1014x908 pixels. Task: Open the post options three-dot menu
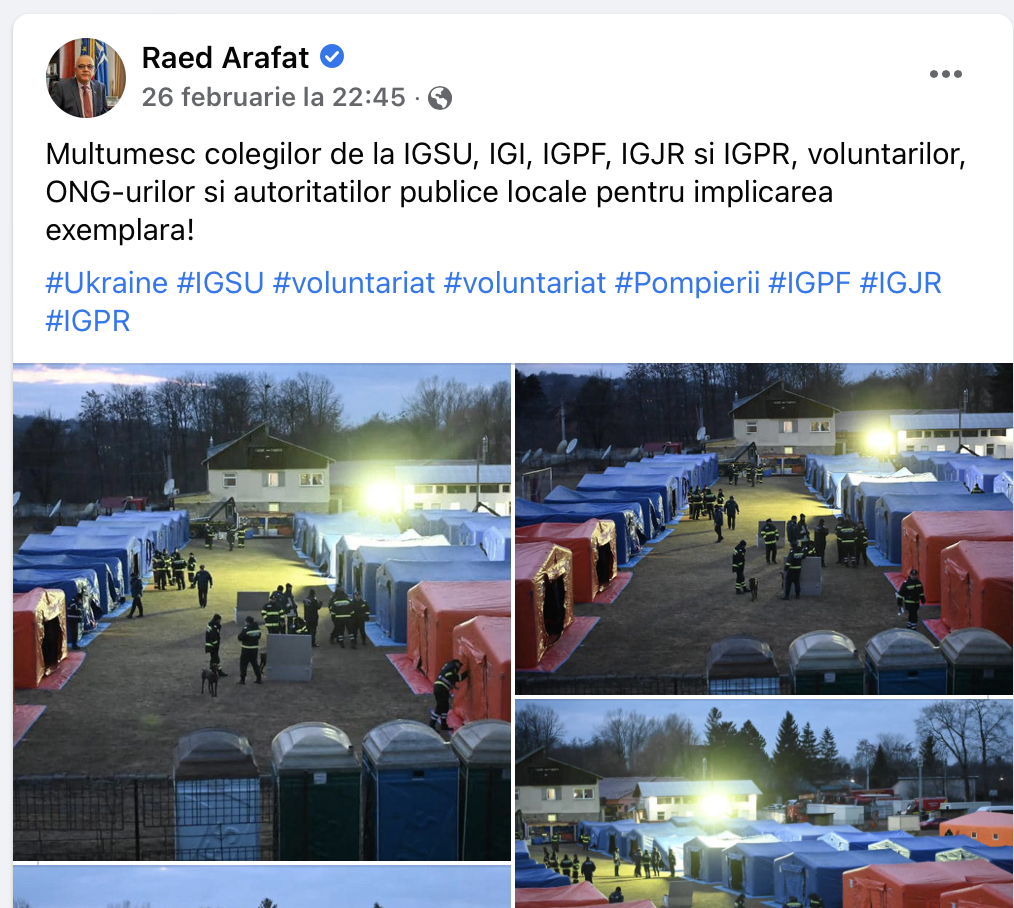click(945, 74)
